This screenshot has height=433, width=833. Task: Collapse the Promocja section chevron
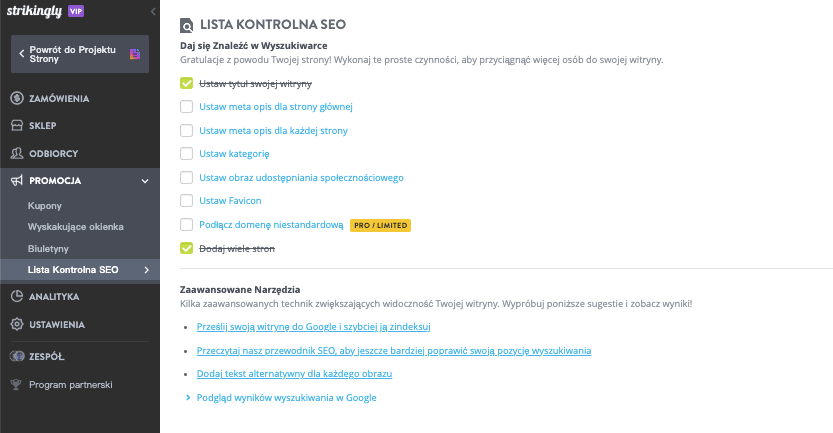(x=145, y=181)
